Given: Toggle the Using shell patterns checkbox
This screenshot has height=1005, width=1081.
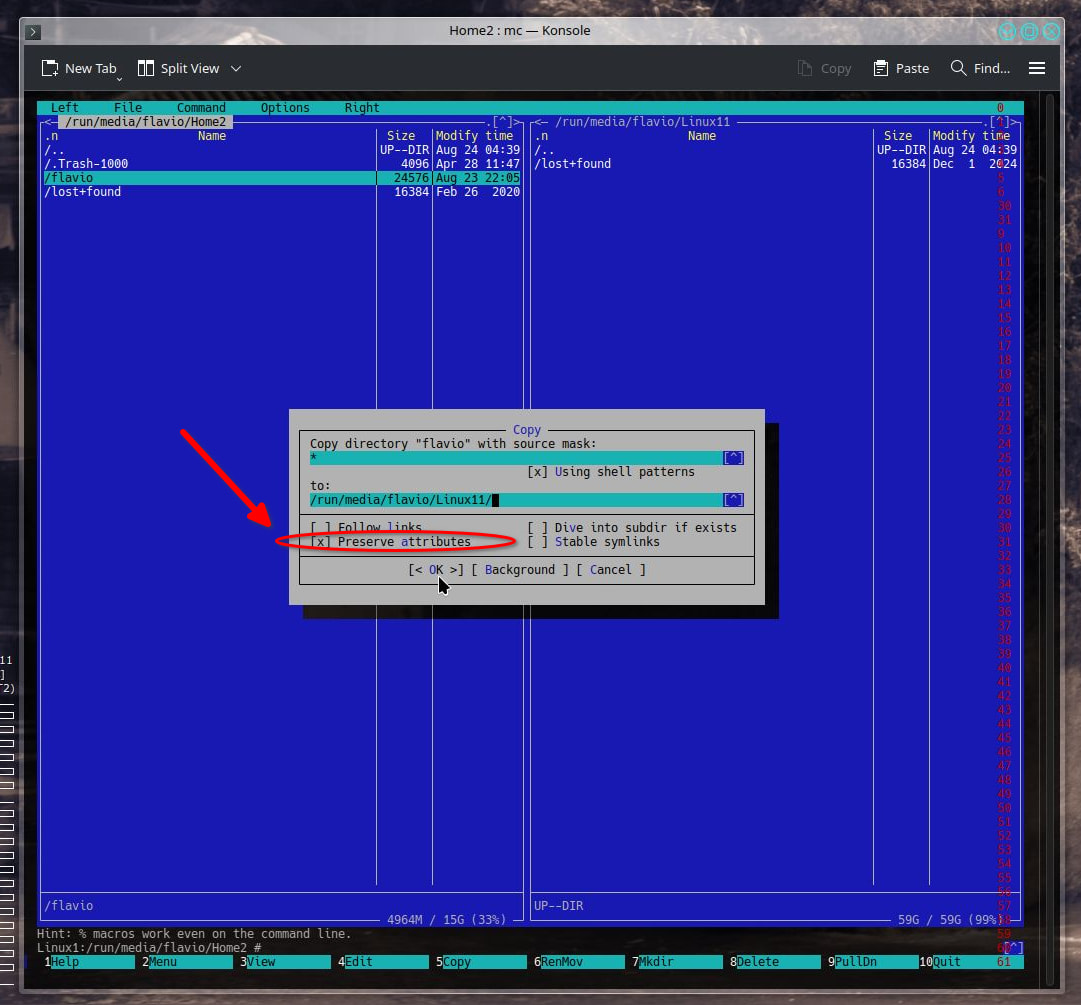Looking at the screenshot, I should (537, 472).
